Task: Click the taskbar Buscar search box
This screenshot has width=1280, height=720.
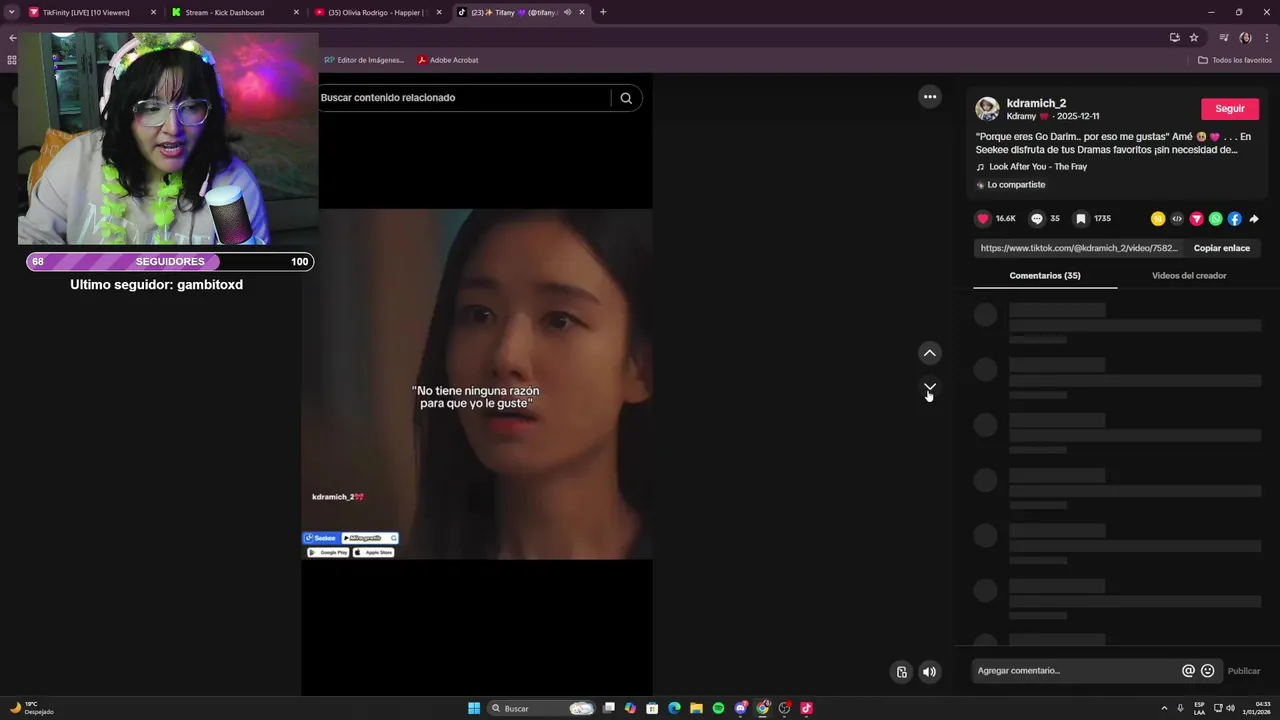Action: point(542,708)
